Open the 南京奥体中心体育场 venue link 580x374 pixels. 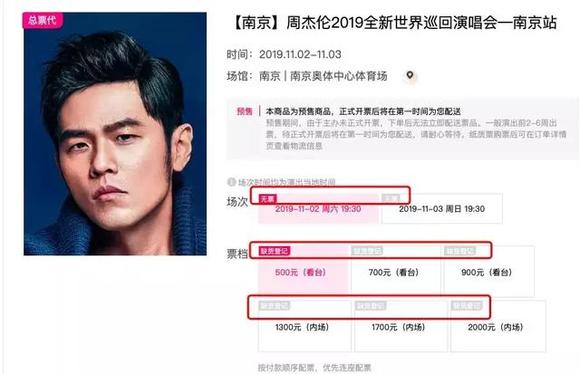(338, 76)
